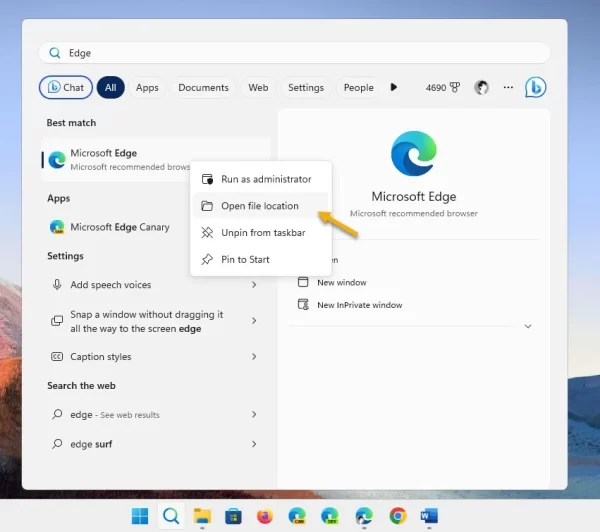
Task: Select Run as administrator
Action: [x=261, y=179]
